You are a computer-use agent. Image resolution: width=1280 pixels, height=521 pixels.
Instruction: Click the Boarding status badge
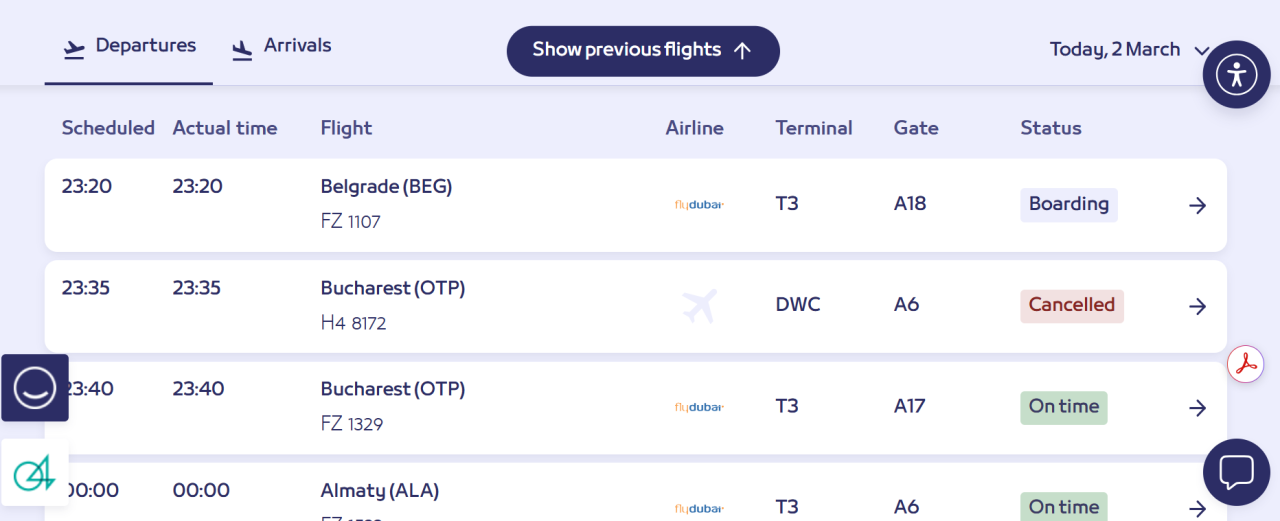(1068, 205)
